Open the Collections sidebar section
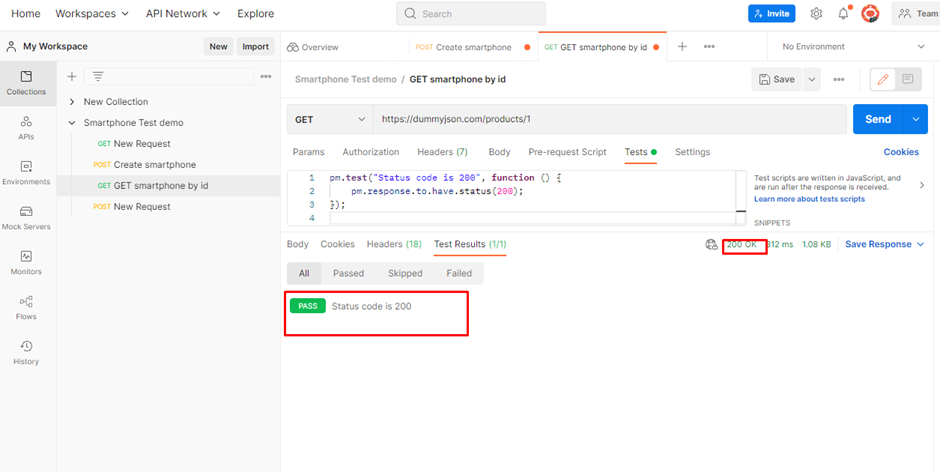This screenshot has width=940, height=472. (26, 83)
